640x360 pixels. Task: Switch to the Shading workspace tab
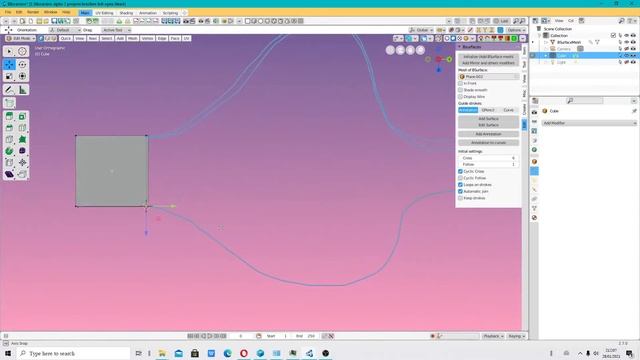[126, 13]
